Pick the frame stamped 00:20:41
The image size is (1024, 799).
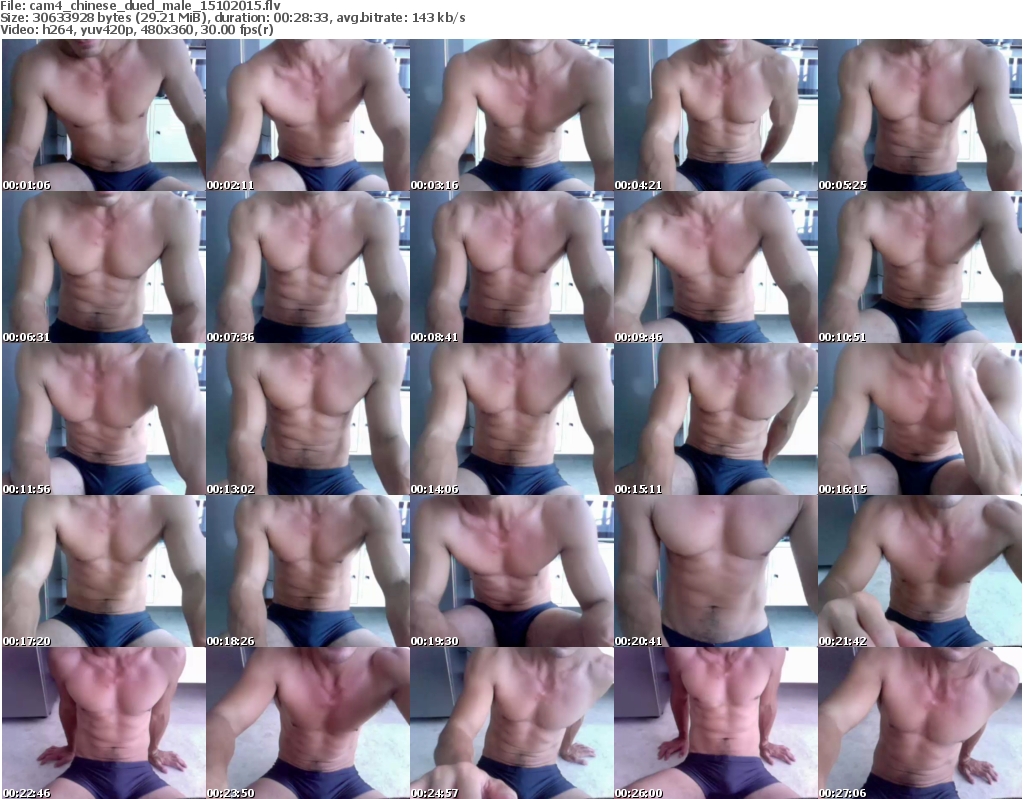[716, 571]
